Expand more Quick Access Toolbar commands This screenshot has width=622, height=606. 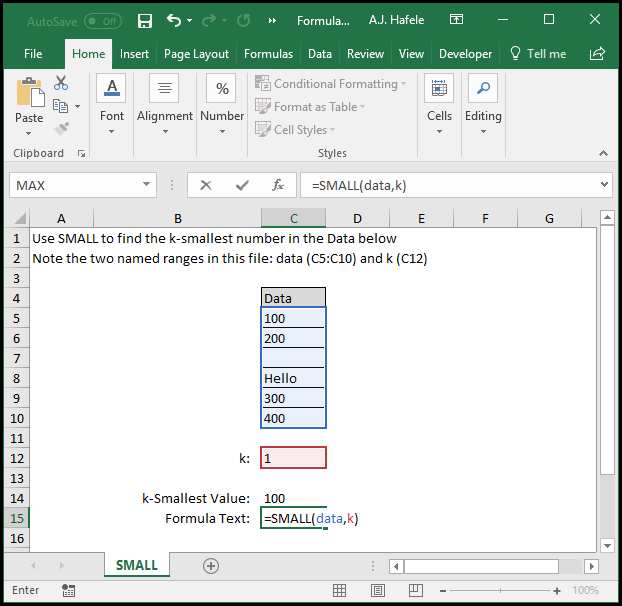272,21
